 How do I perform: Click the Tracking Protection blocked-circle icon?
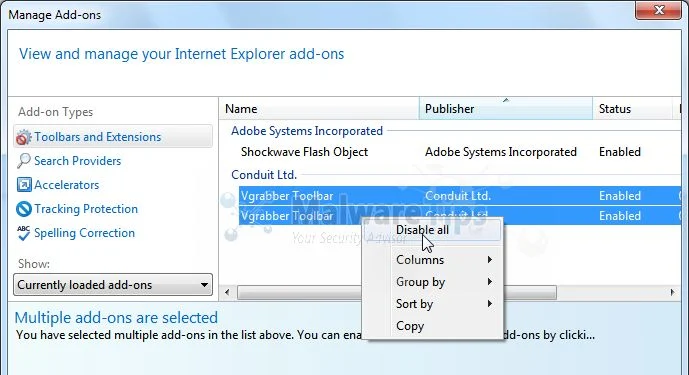pyautogui.click(x=24, y=209)
